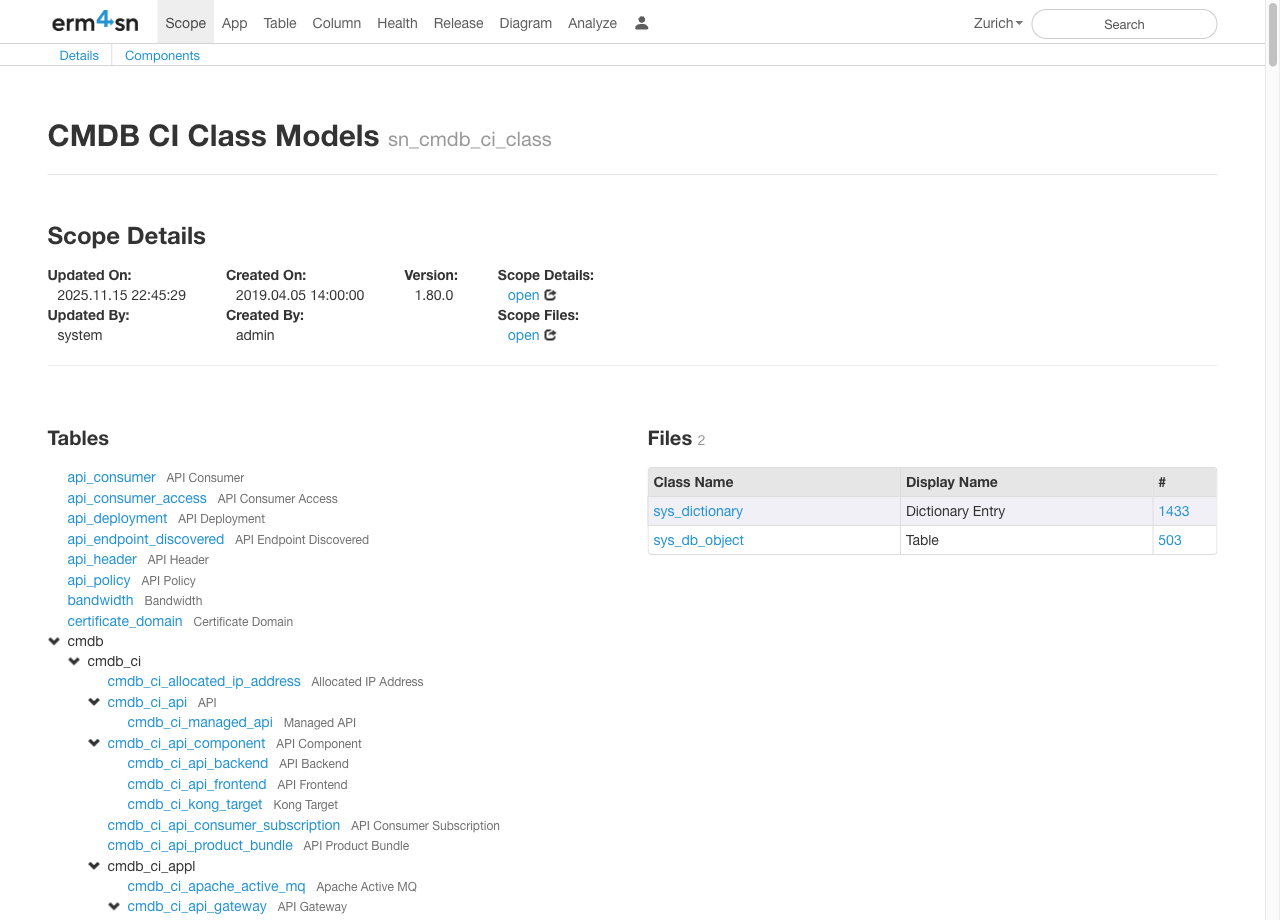Open the api_consumer_access table link
Viewport: 1280px width, 920px height.
pyautogui.click(x=137, y=498)
